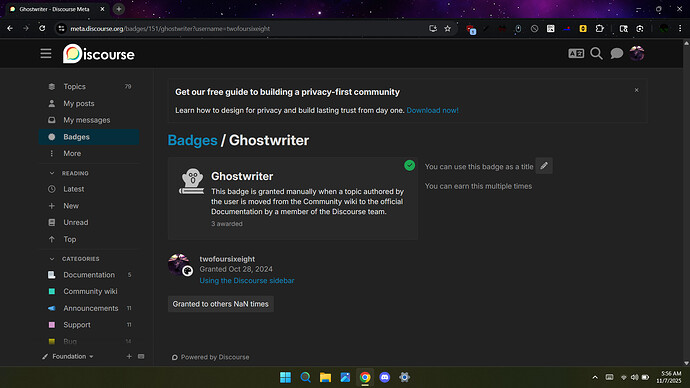The width and height of the screenshot is (690, 388).
Task: Close the Ghostwriter - Discourse Meta tab
Action: [x=102, y=9]
